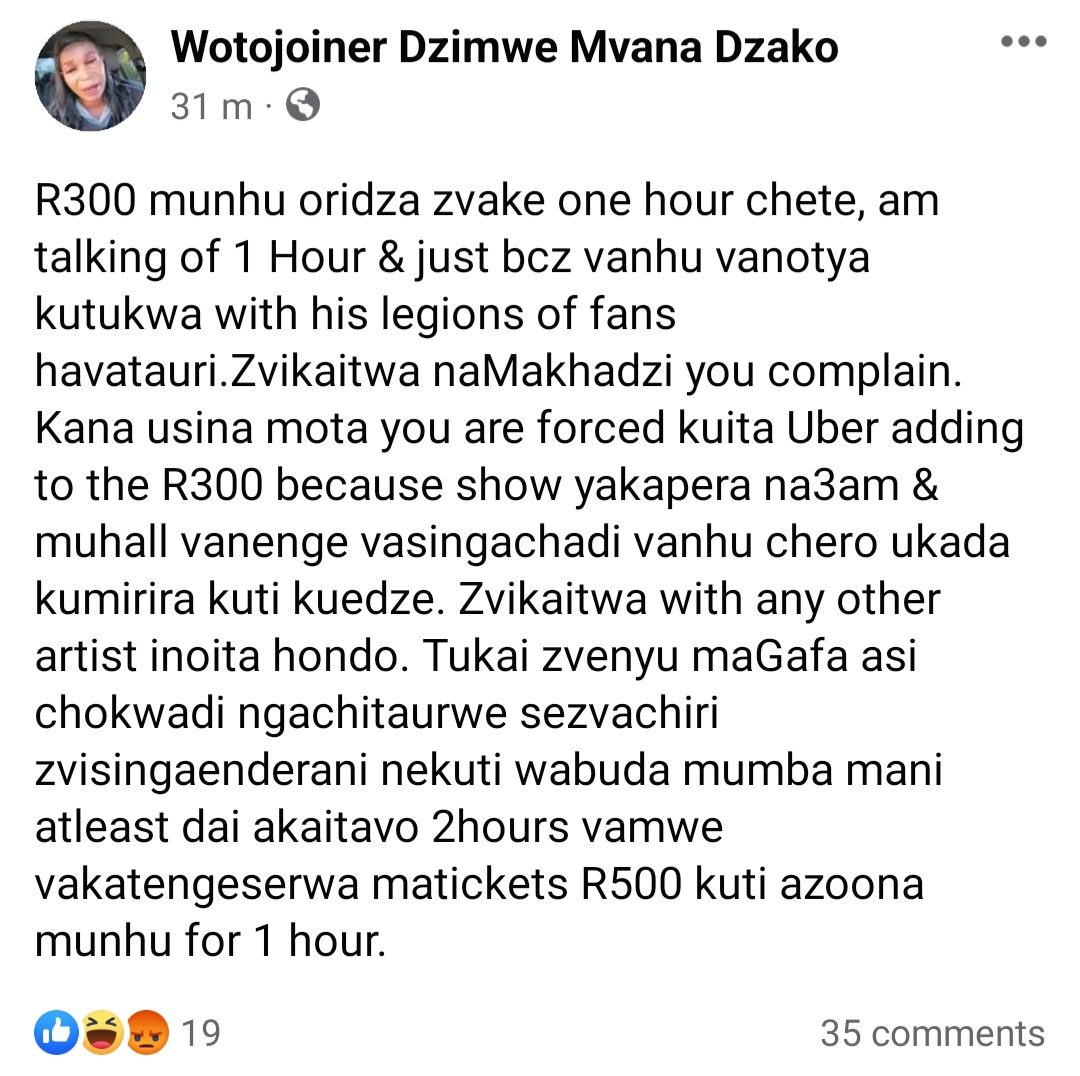Open the 35 comments link

[933, 1033]
